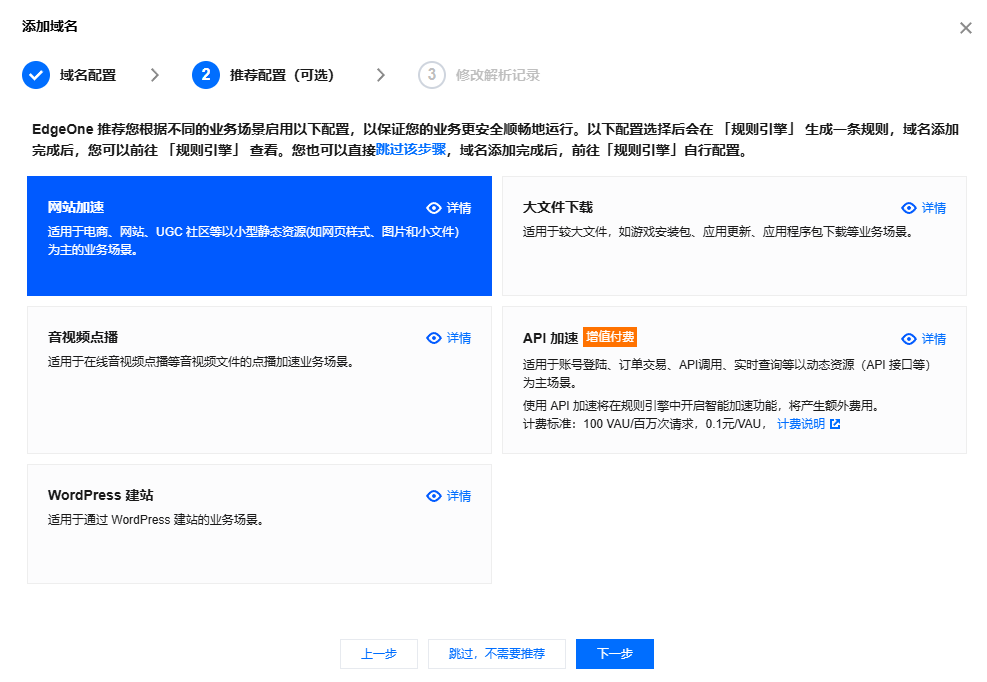Open details for 网站加速 eye icon

(x=434, y=208)
